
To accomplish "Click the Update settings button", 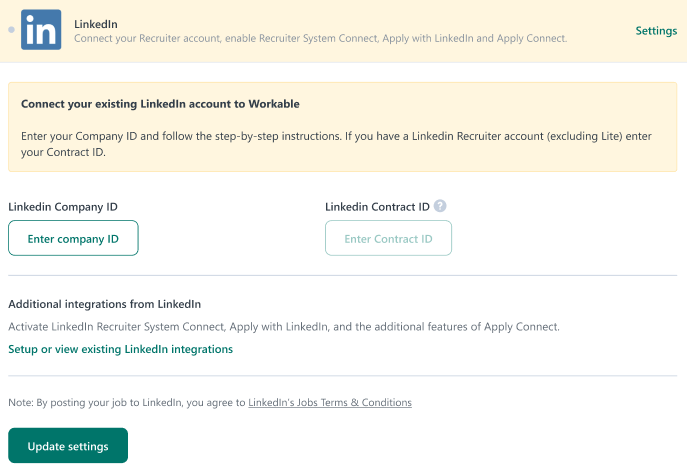I will 68,446.
